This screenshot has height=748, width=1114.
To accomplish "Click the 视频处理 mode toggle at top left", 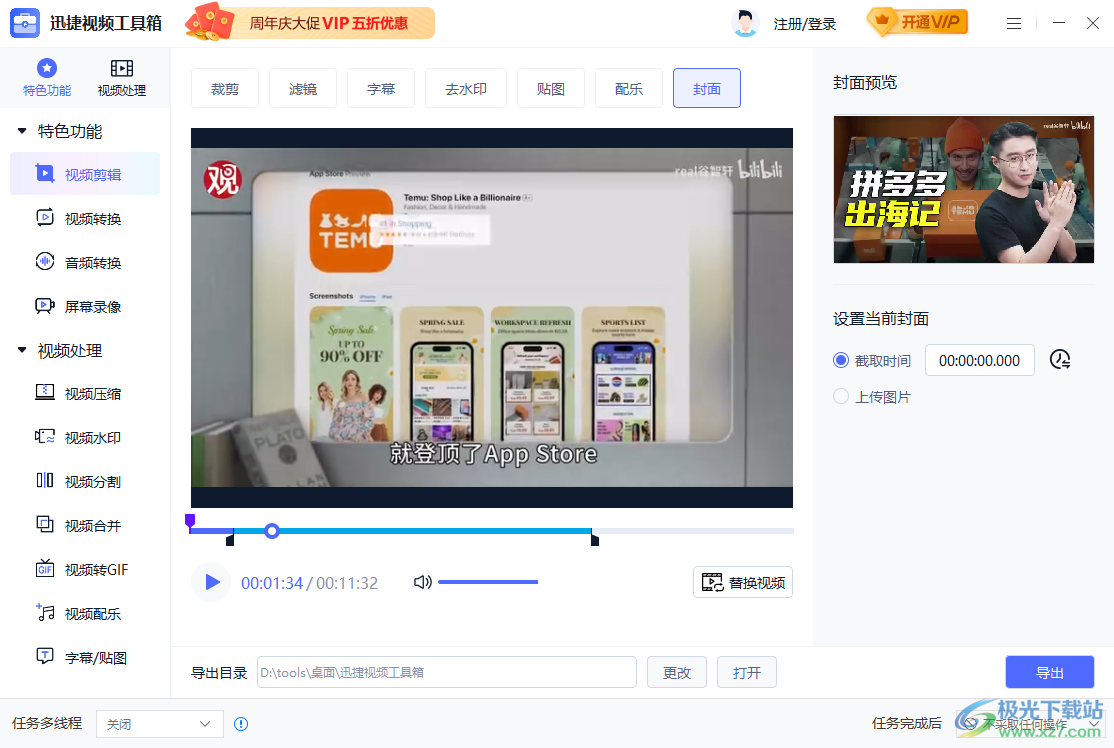I will click(x=122, y=77).
